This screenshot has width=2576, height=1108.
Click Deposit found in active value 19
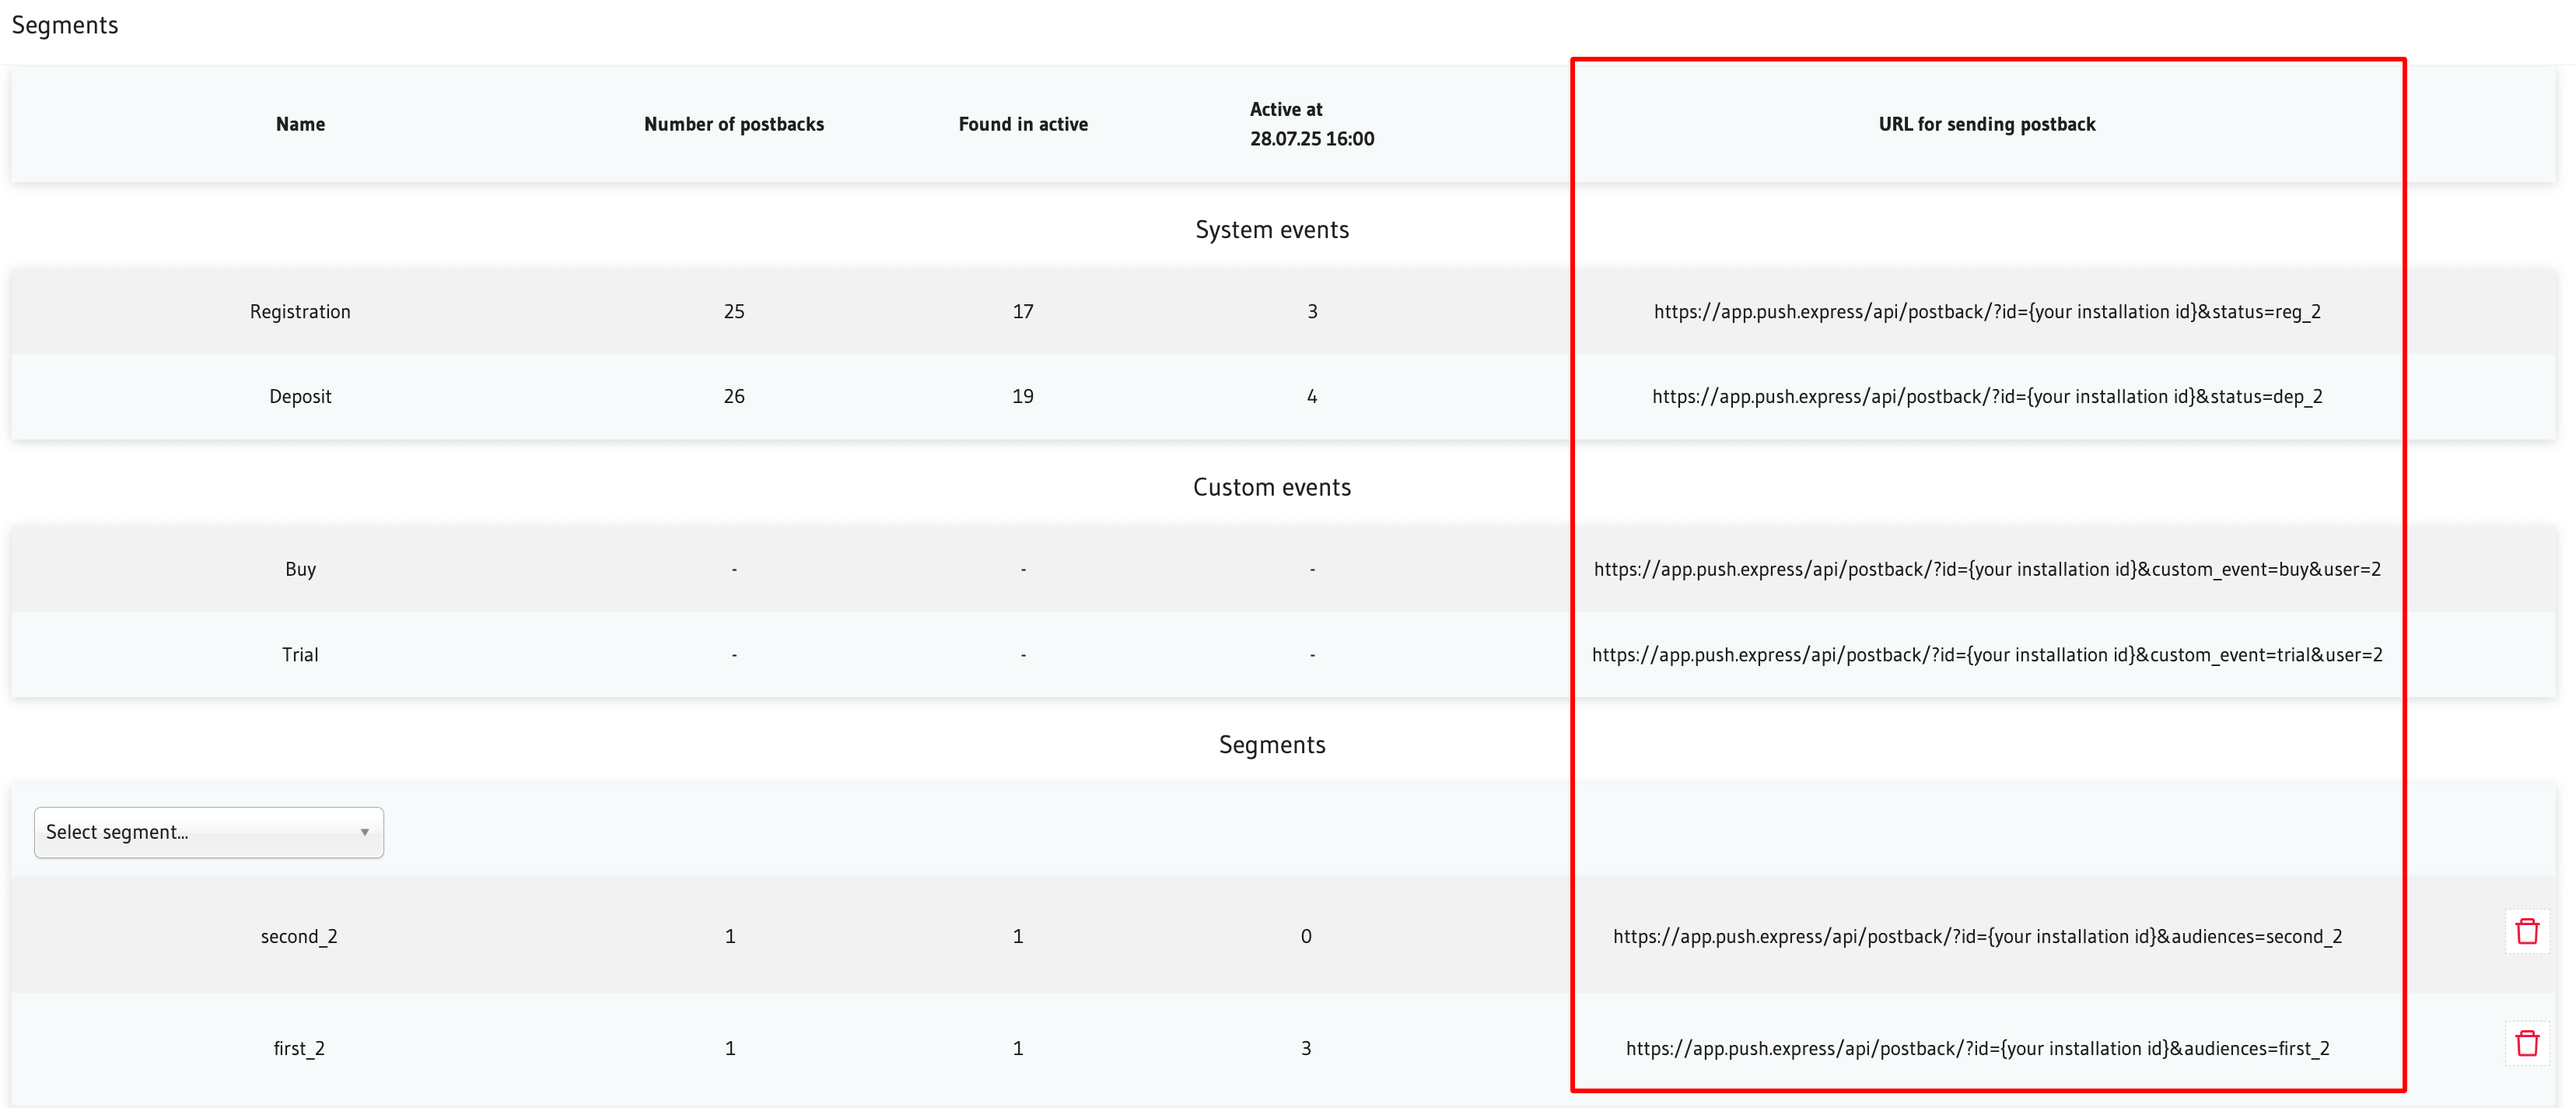1023,396
